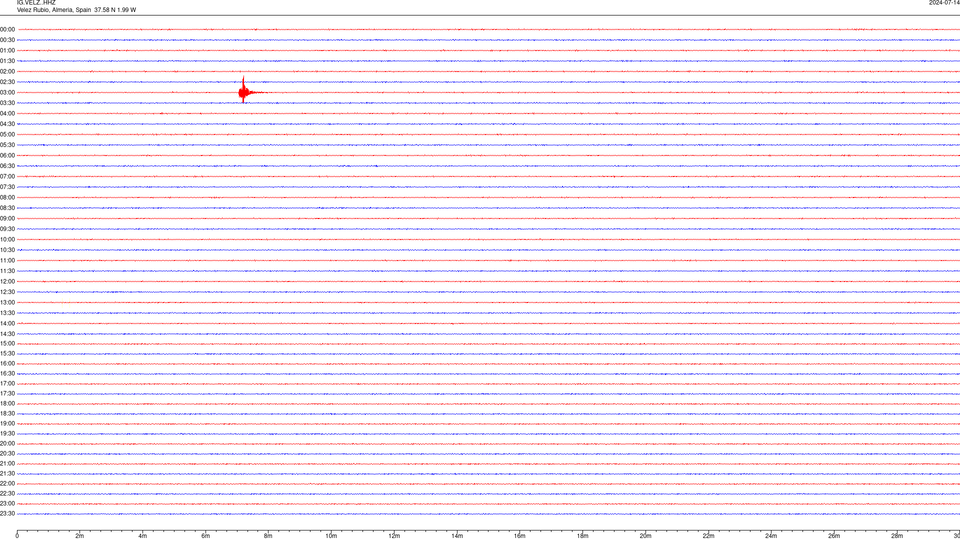Click the 06:00 time label
The width and height of the screenshot is (960, 540).
7,156
